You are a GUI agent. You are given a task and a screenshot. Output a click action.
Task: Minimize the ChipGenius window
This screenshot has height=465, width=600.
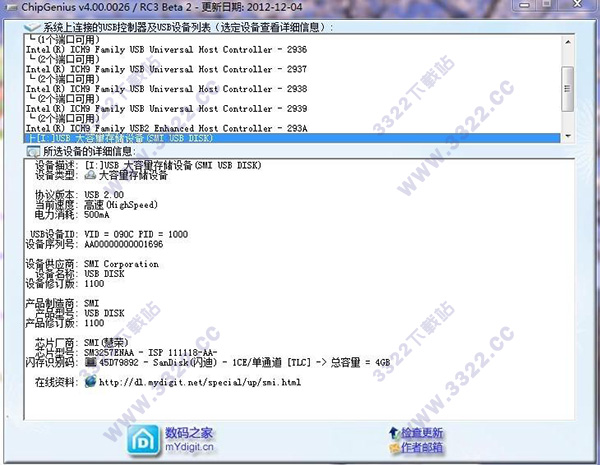pyautogui.click(x=525, y=5)
